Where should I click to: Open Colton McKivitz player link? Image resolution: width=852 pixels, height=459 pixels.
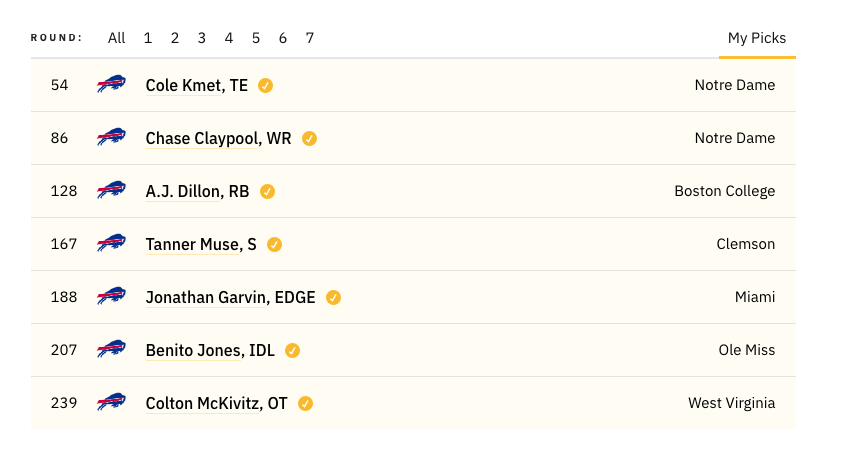pyautogui.click(x=216, y=404)
